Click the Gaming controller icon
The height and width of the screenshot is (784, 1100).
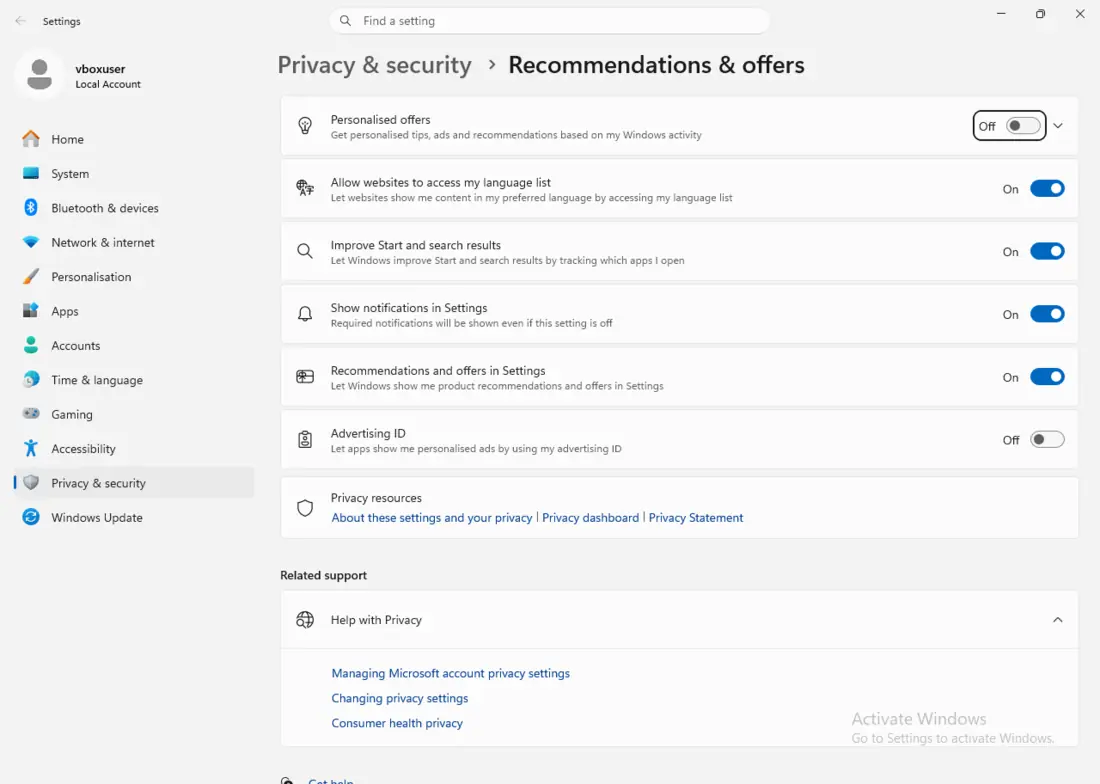point(31,414)
